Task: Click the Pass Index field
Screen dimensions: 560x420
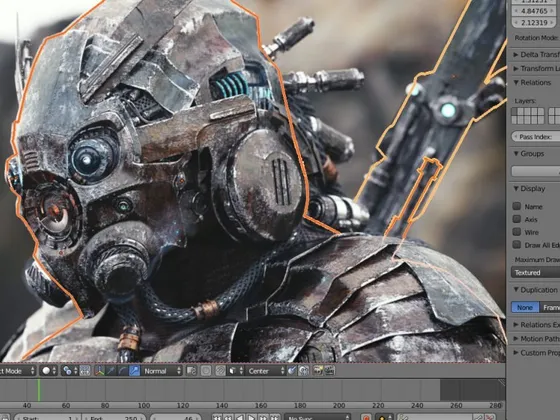Action: pos(536,137)
